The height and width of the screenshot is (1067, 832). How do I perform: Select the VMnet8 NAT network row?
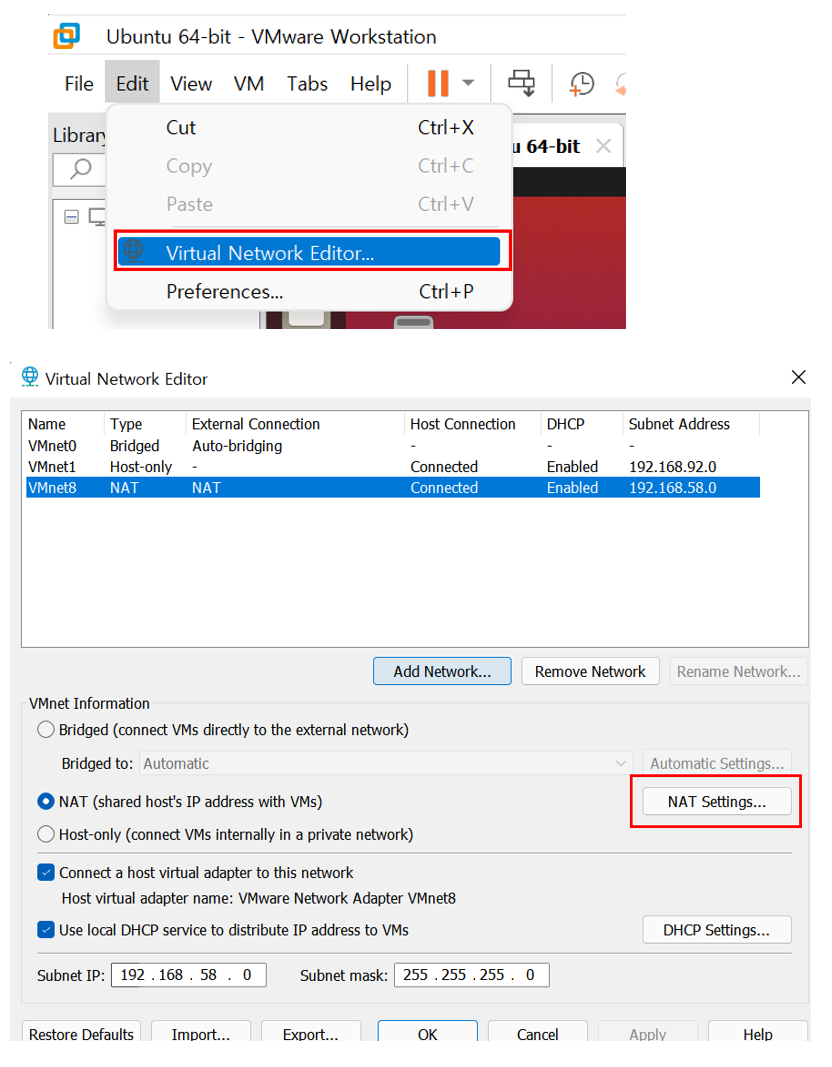point(393,488)
